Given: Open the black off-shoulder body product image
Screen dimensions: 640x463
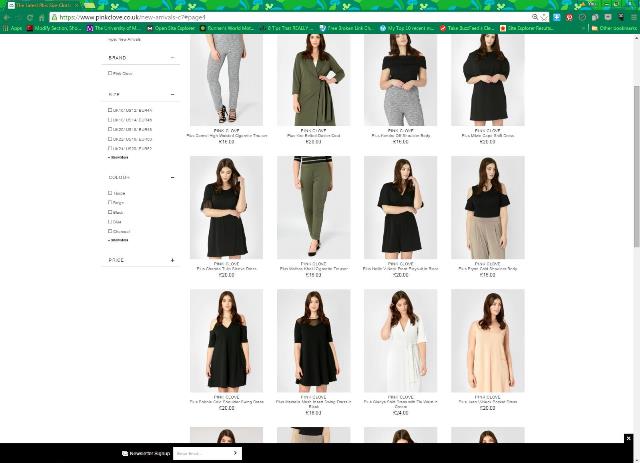Looking at the screenshot, I should click(x=400, y=80).
